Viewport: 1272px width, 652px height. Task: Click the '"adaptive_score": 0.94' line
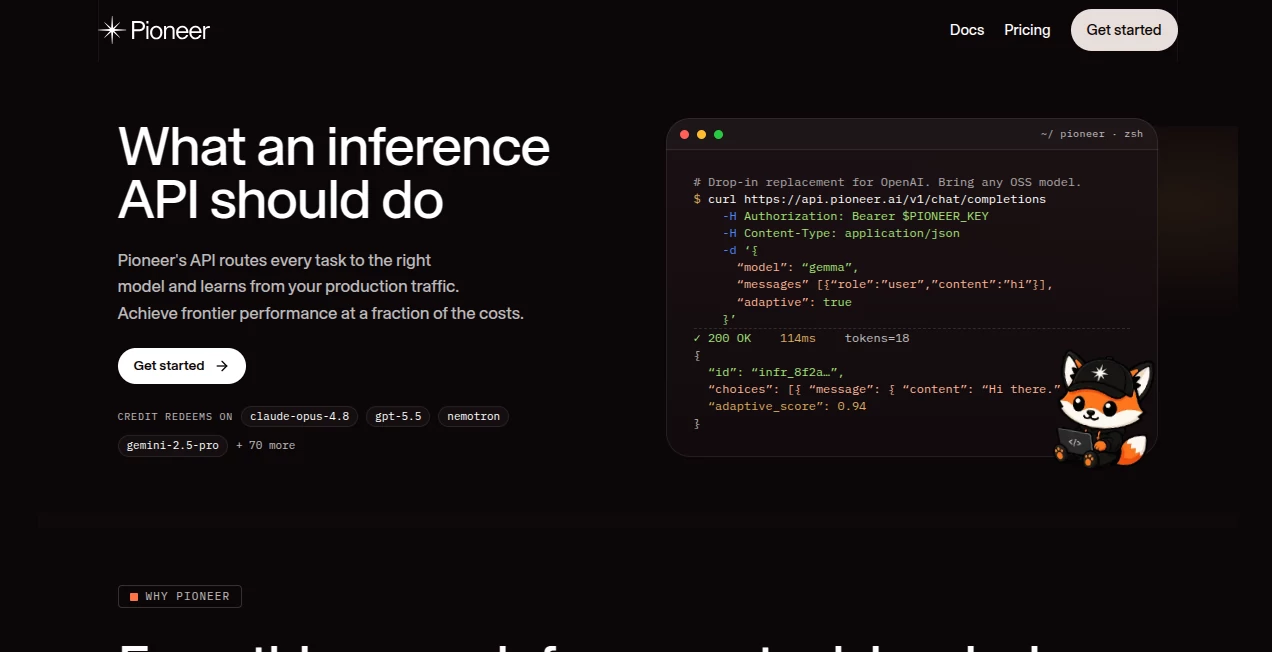pos(787,406)
